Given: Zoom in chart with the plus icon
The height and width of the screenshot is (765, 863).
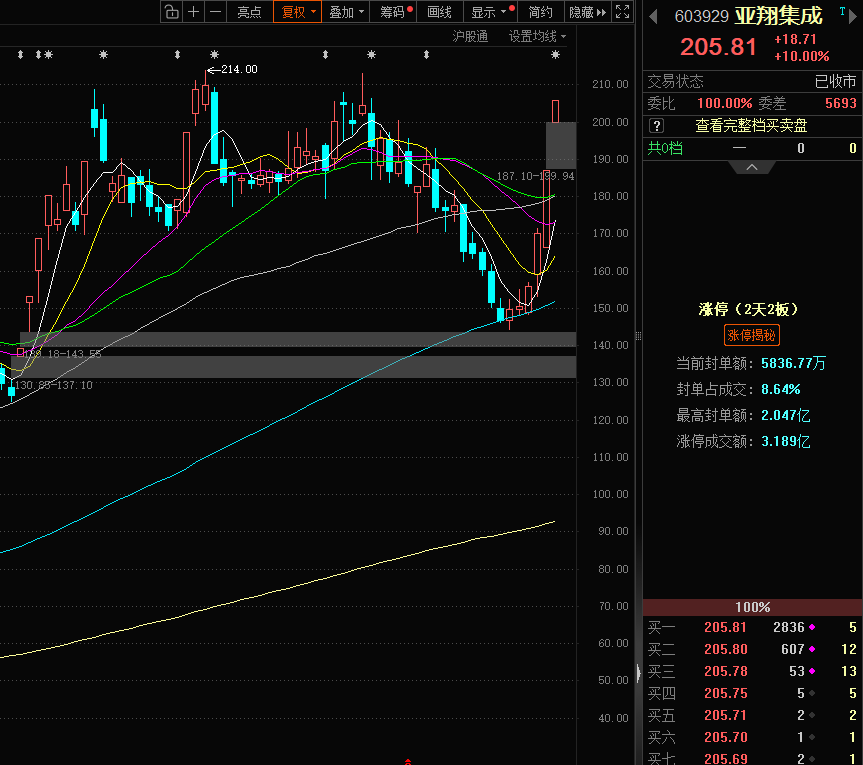Looking at the screenshot, I should [194, 12].
